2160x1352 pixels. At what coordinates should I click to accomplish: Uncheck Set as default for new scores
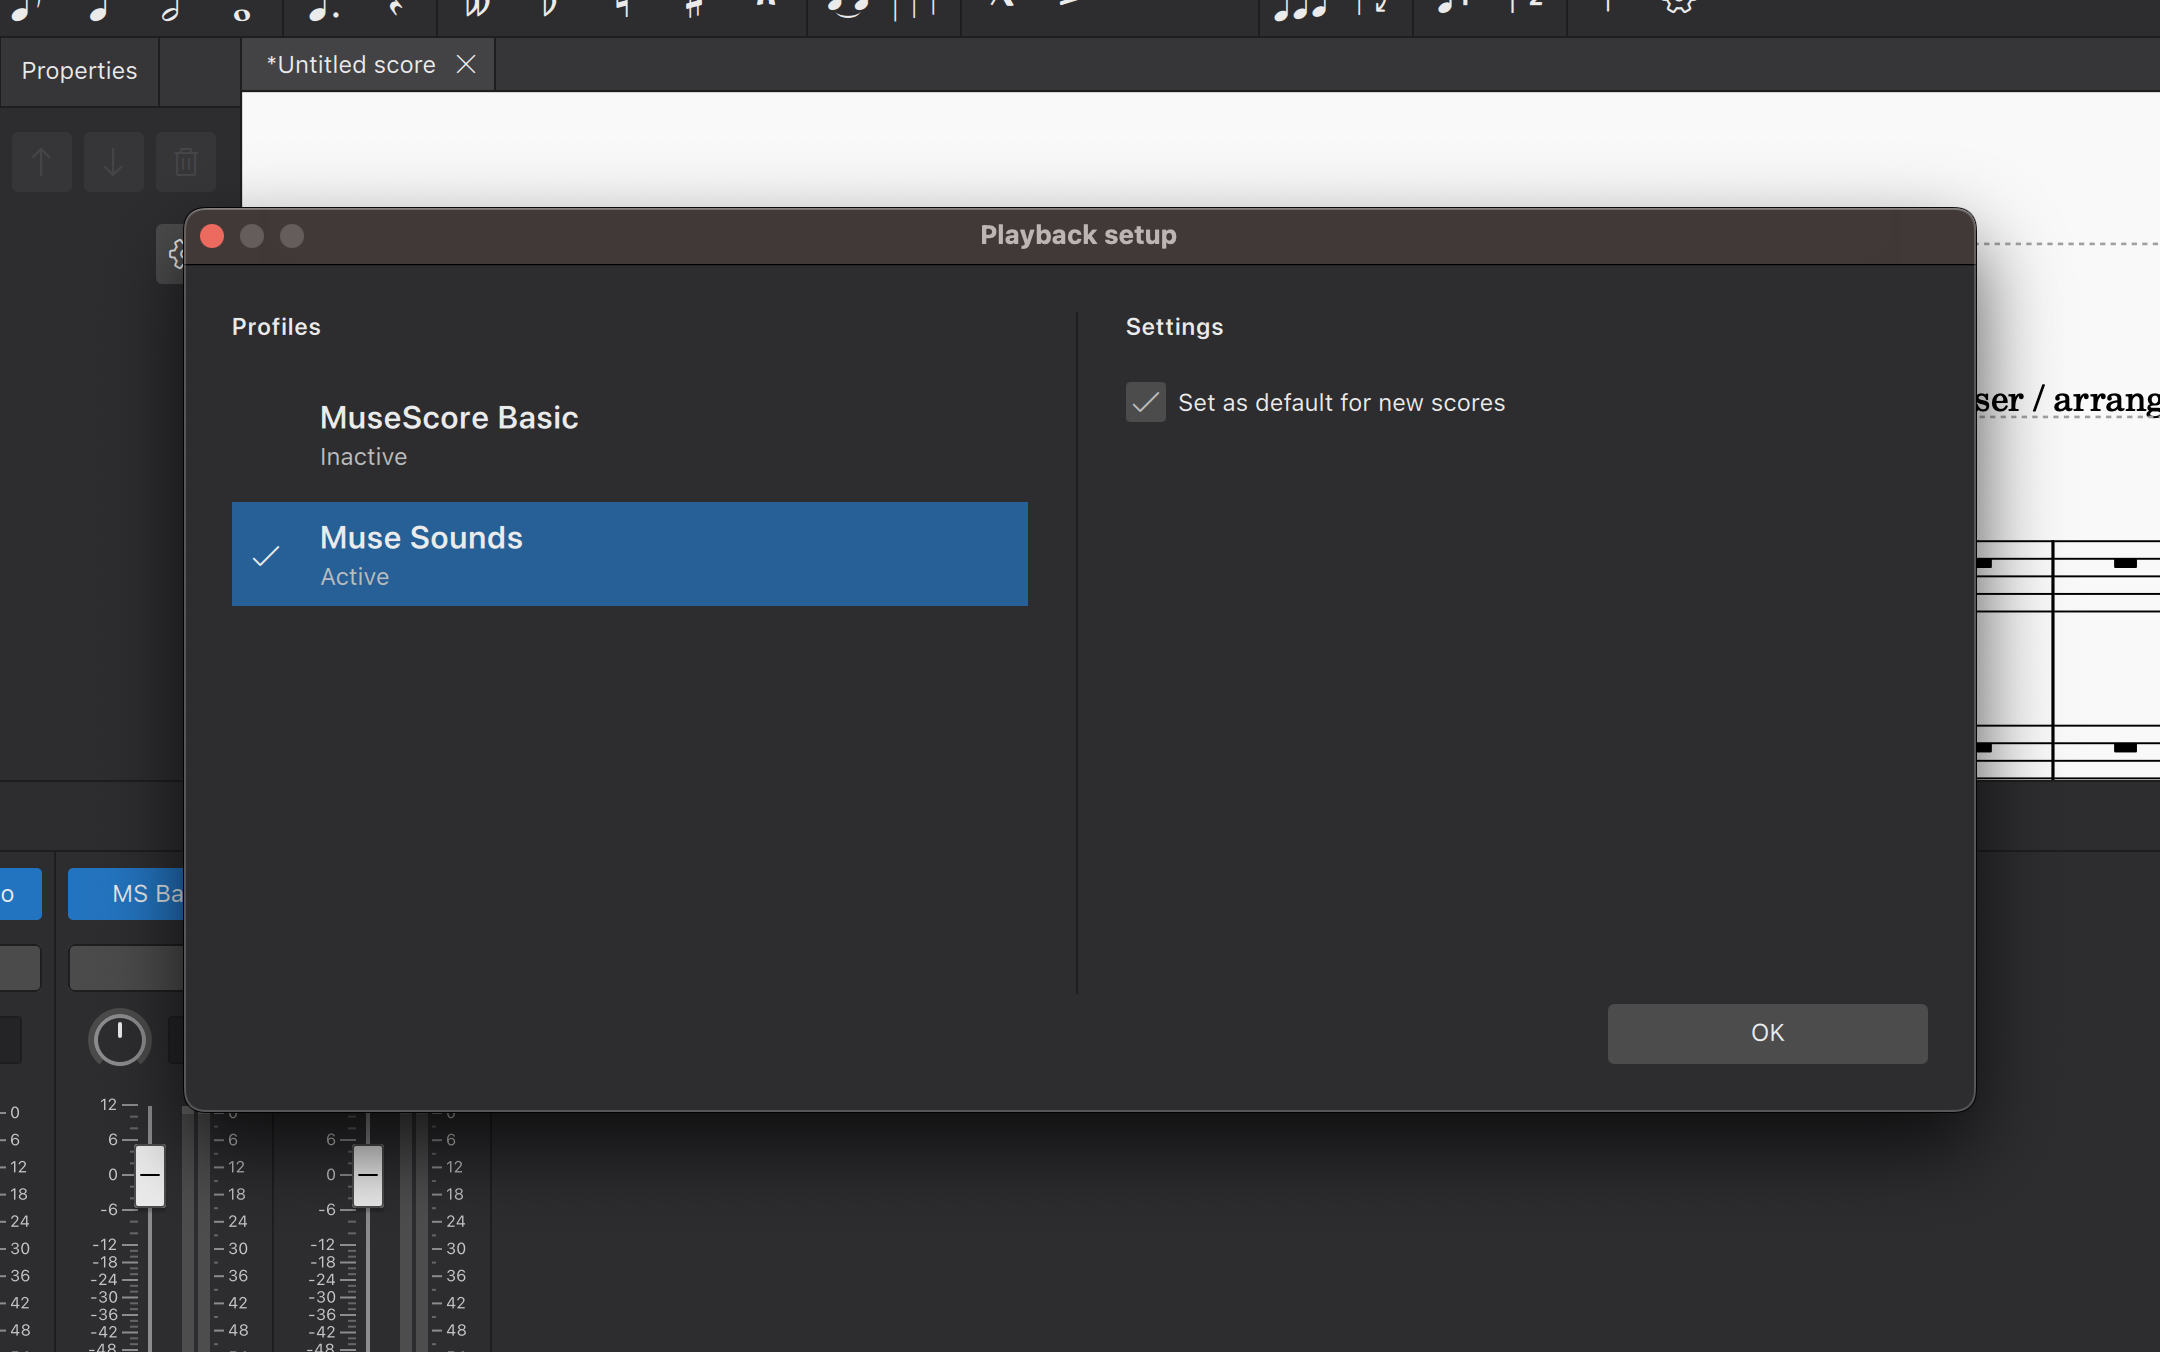(x=1145, y=402)
